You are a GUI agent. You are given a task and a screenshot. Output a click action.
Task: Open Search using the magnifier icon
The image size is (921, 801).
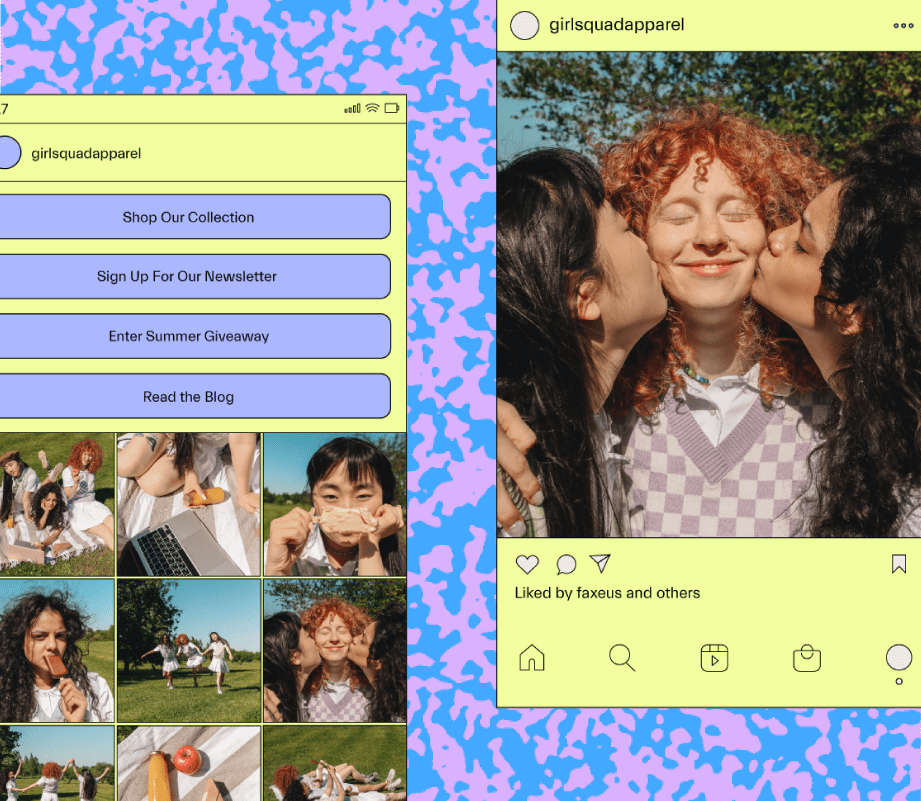pyautogui.click(x=622, y=659)
